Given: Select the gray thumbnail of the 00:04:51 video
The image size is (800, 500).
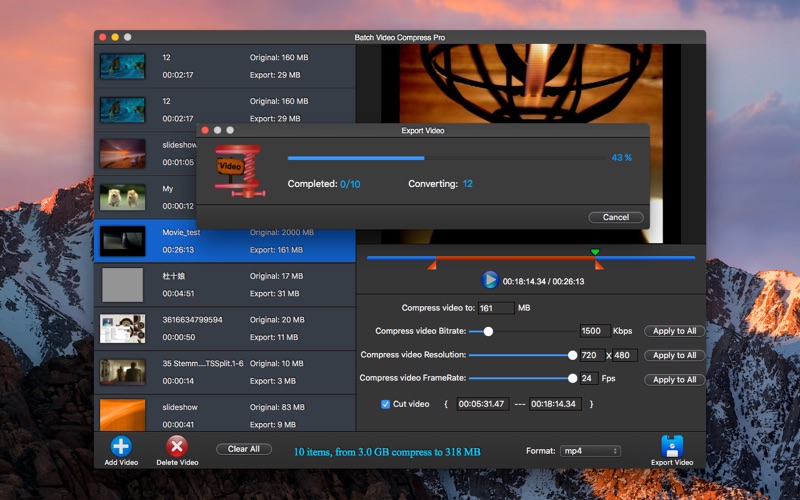Looking at the screenshot, I should pos(122,285).
